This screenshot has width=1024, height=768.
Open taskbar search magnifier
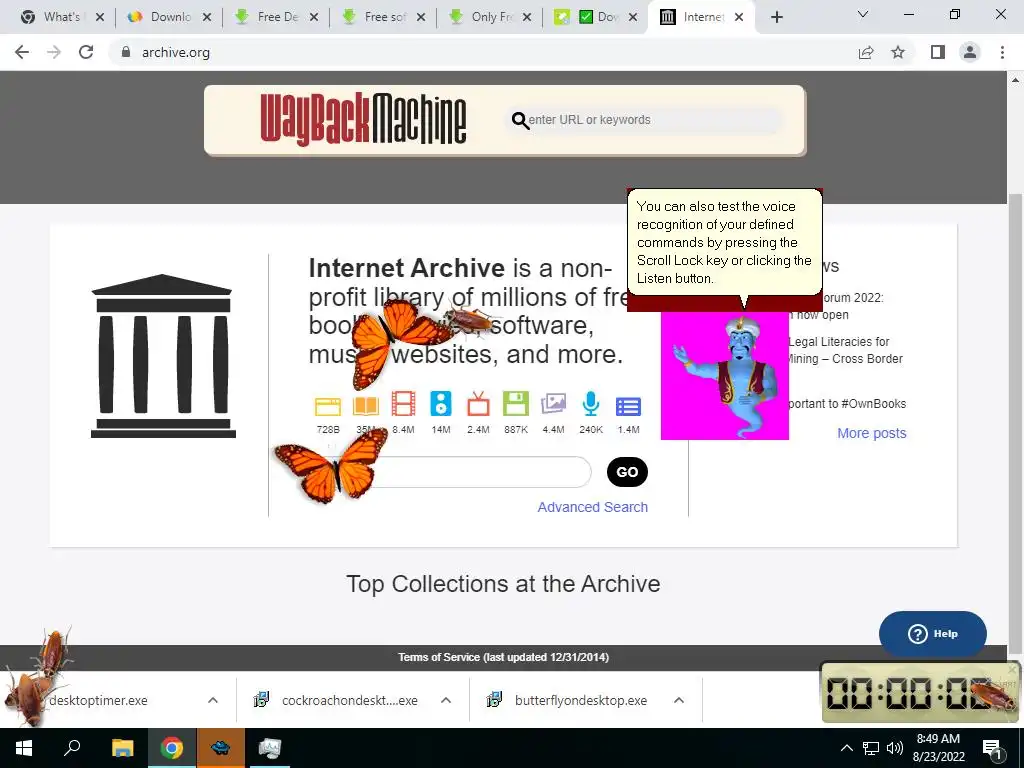pos(72,748)
